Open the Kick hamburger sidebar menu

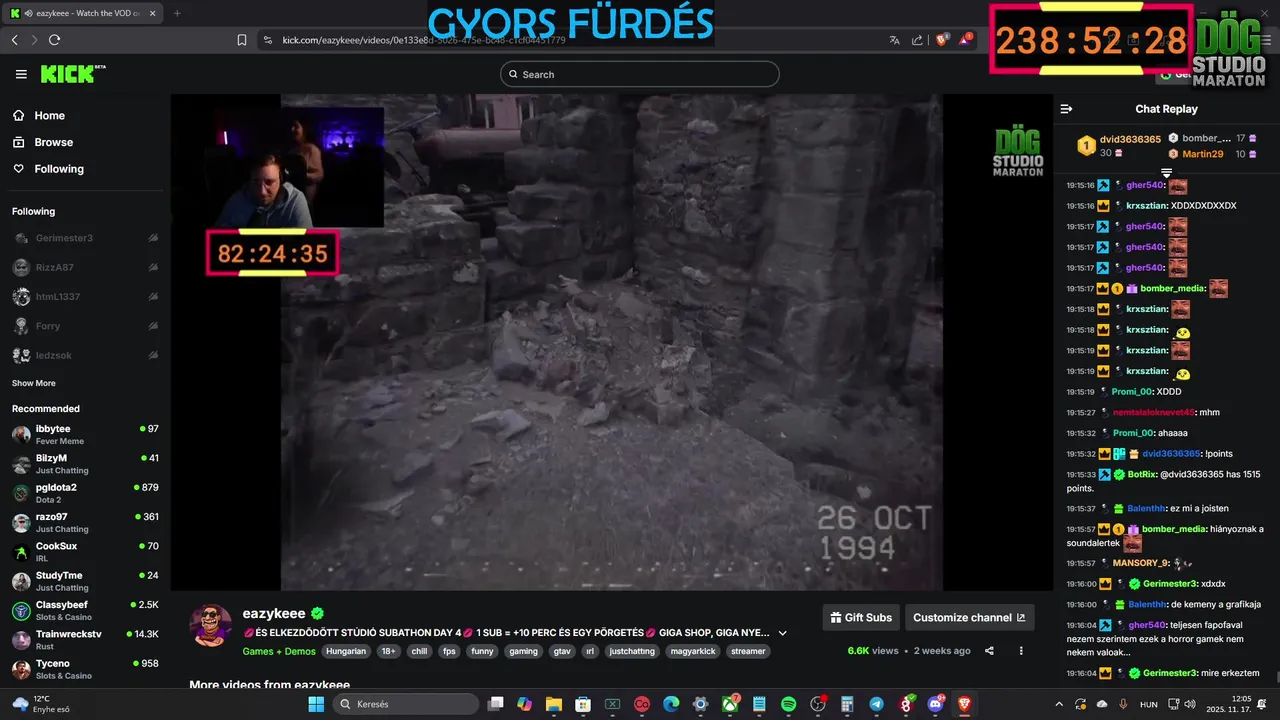tap(21, 74)
